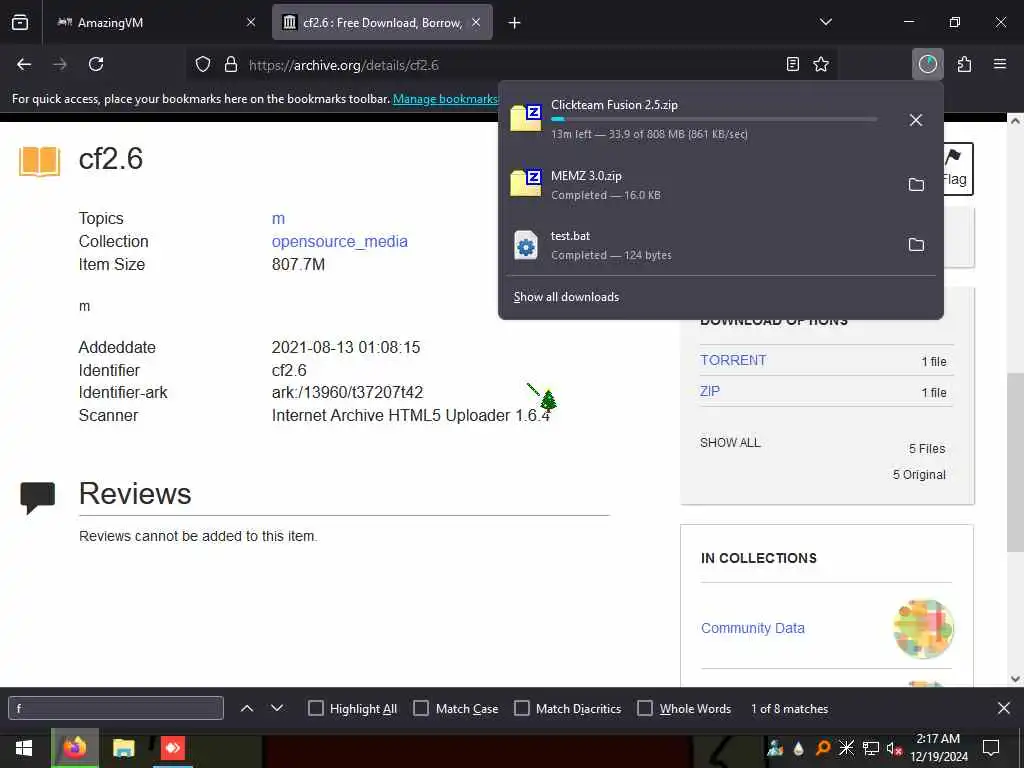Enable Highlight All checkbox
Viewport: 1024px width, 768px height.
tap(315, 709)
